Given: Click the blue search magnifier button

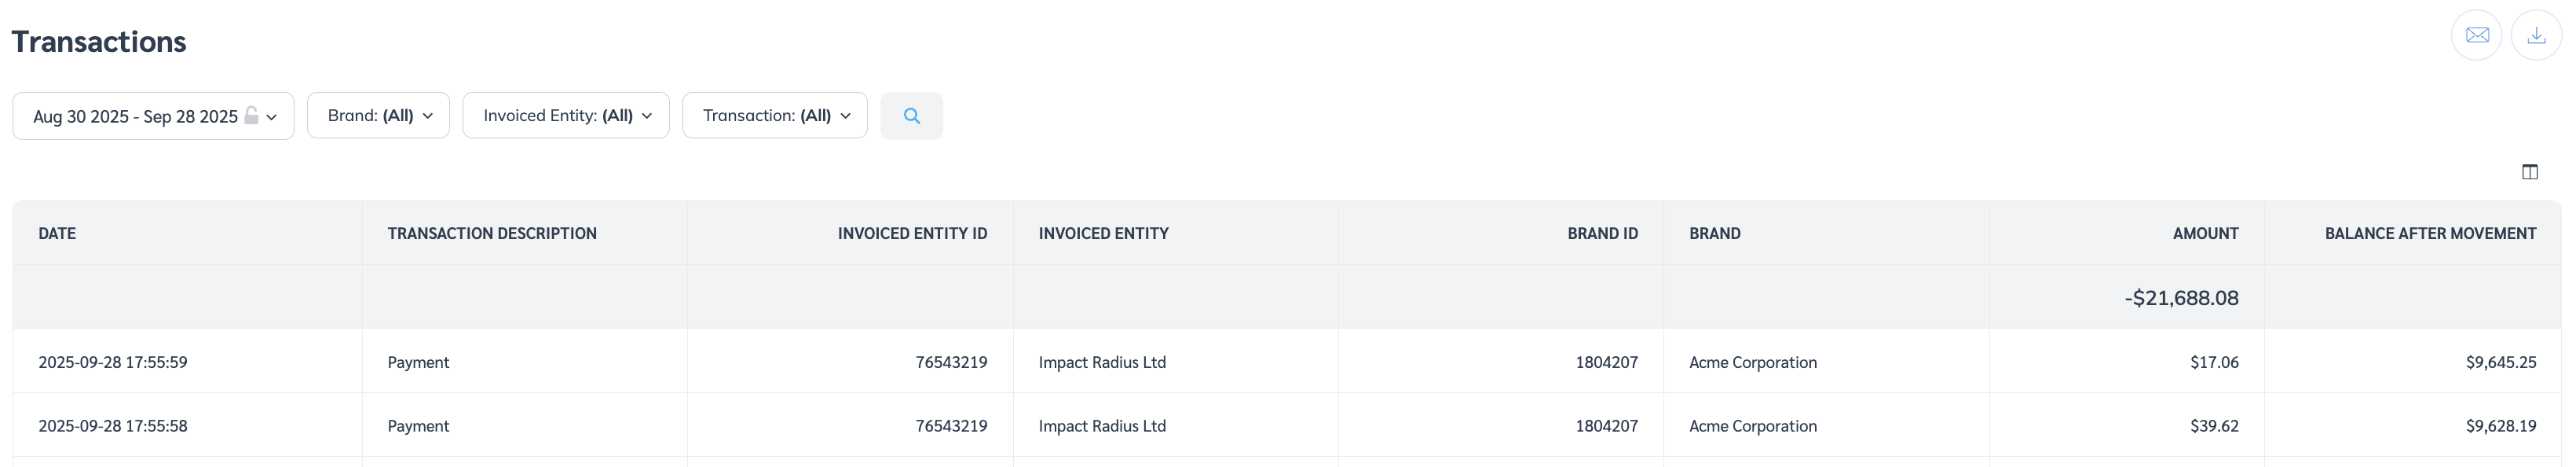Looking at the screenshot, I should tap(911, 116).
